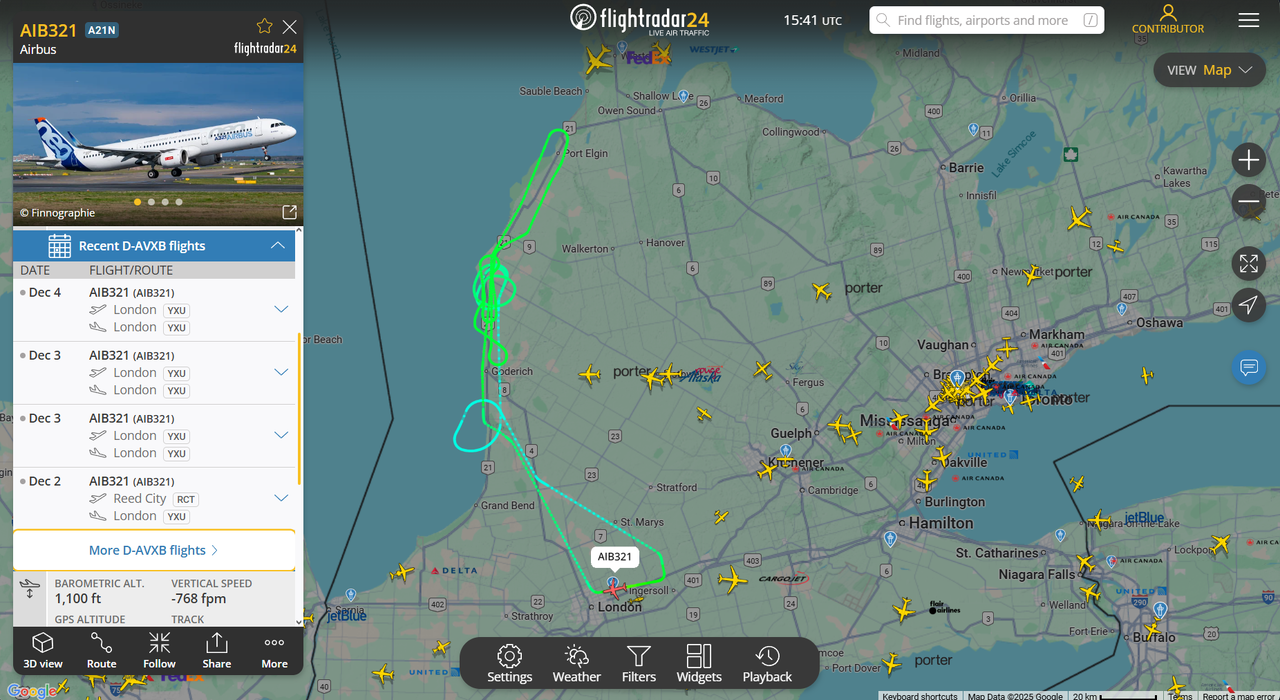Open the Weather layer options
Screen dimensions: 1280x700
point(577,663)
